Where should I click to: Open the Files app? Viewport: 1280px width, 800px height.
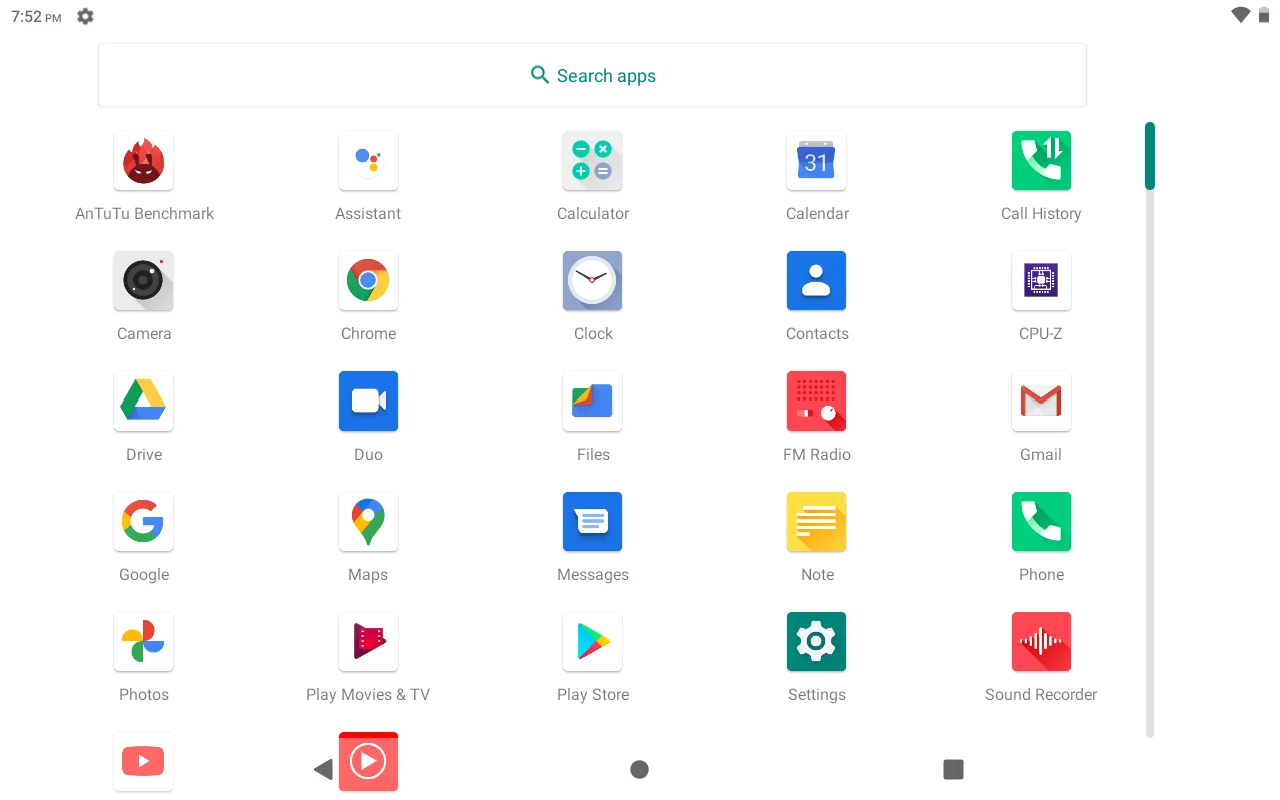click(593, 401)
